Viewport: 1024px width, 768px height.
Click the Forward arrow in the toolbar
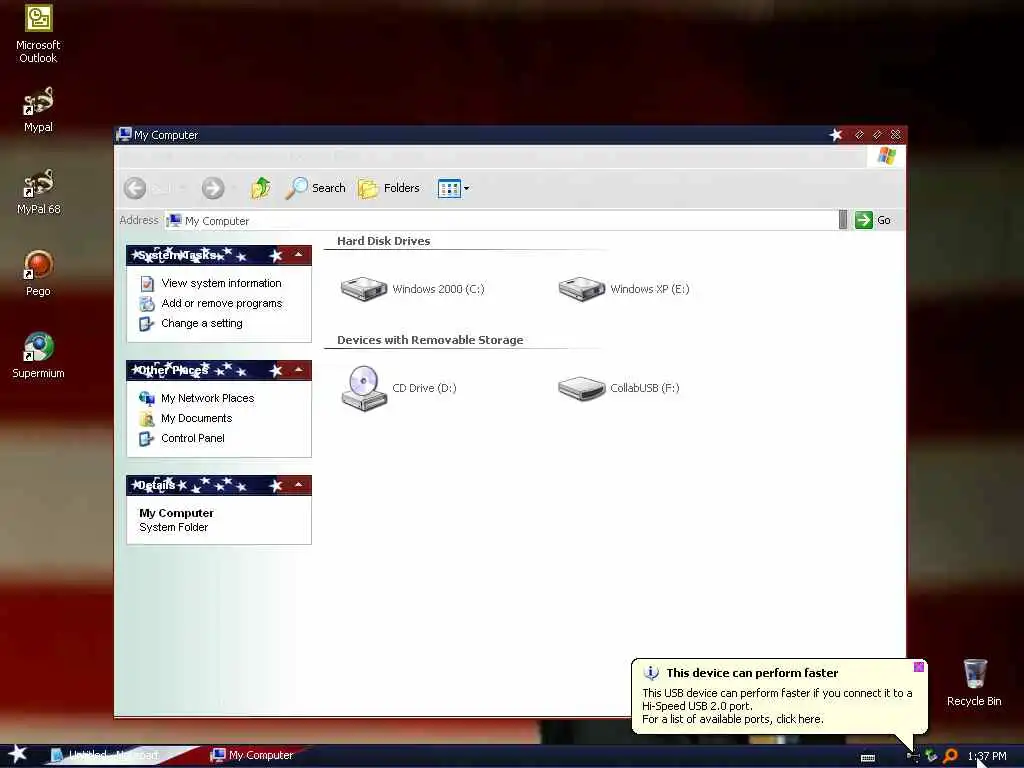(212, 188)
